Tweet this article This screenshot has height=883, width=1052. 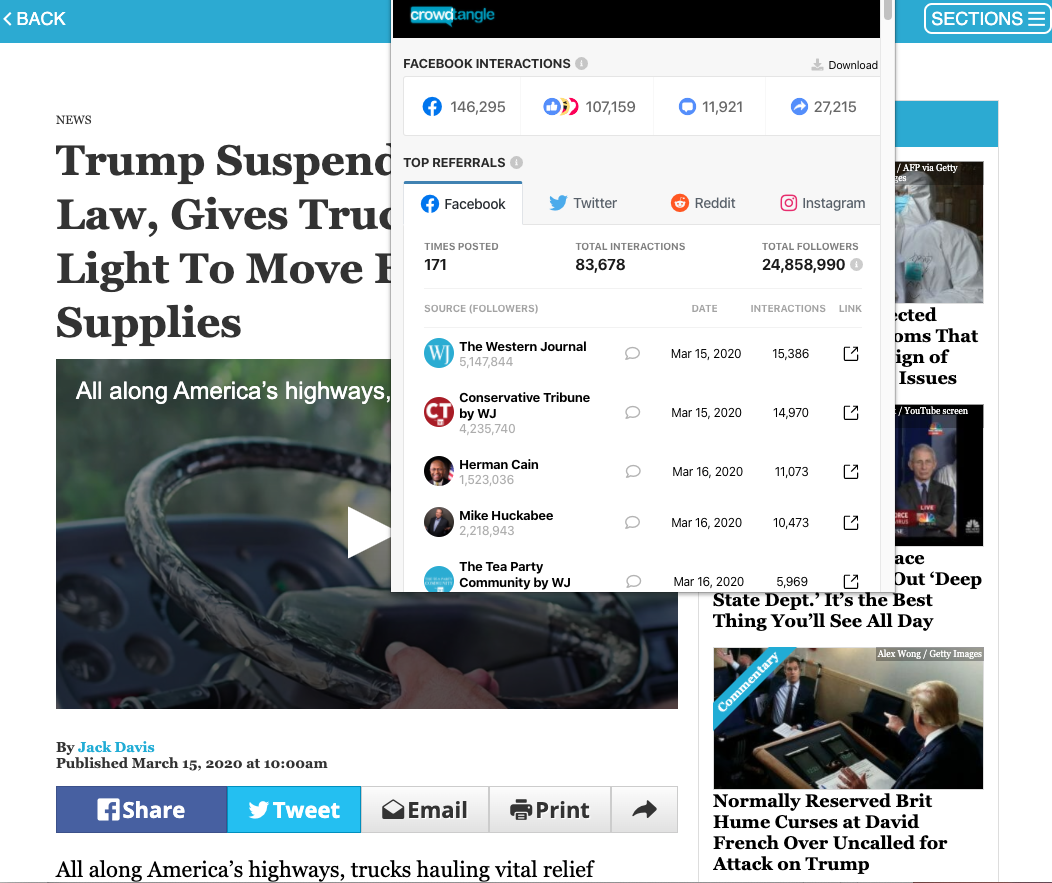click(x=294, y=810)
